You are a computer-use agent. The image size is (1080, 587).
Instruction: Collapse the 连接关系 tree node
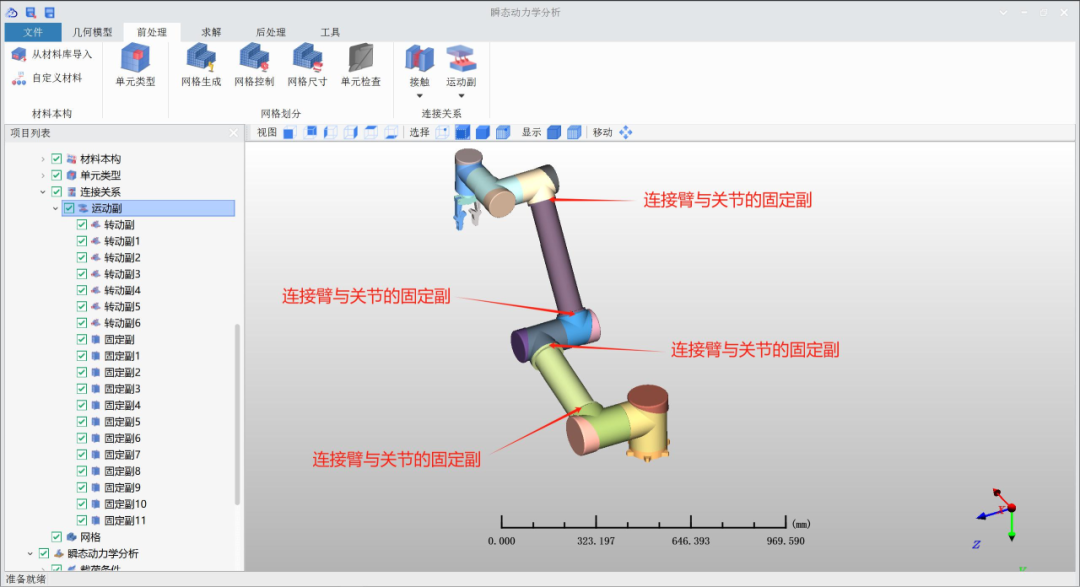(x=43, y=192)
